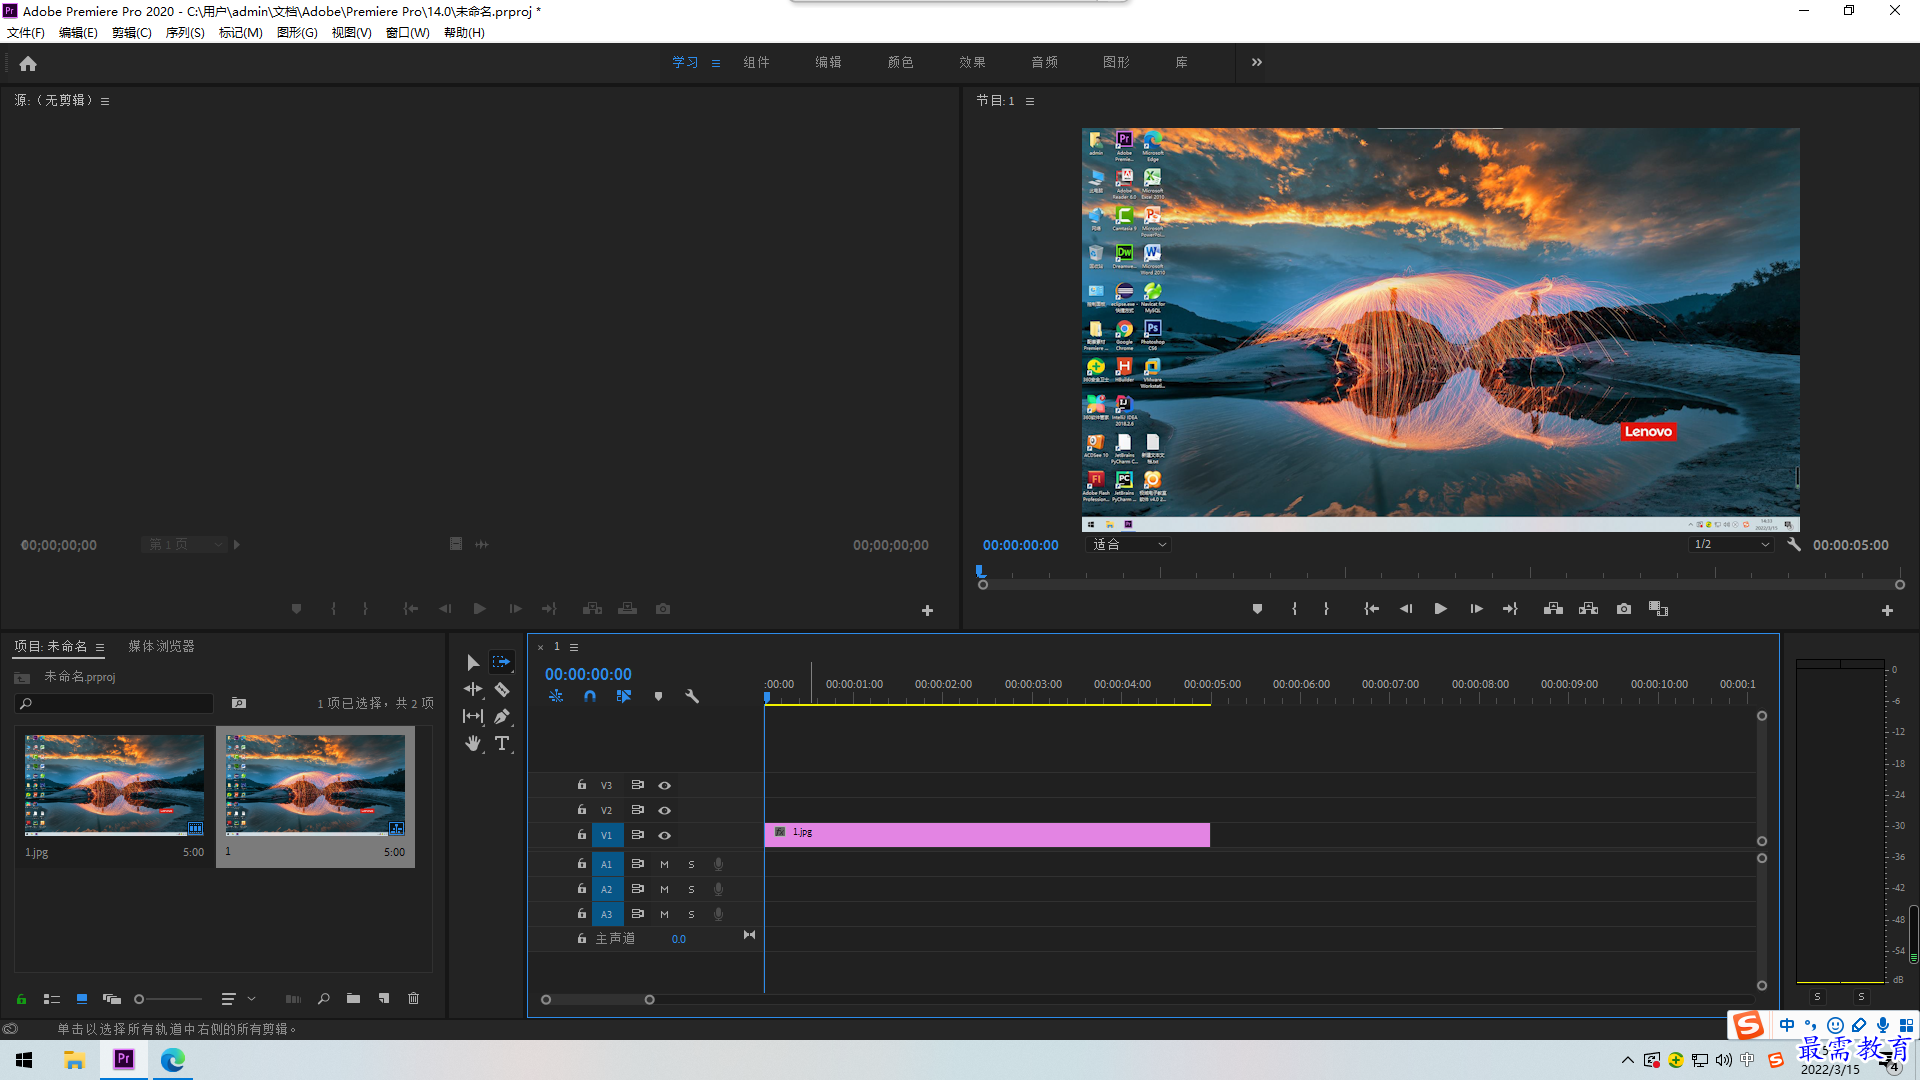Open 学习 workspace menu icon

(x=716, y=63)
